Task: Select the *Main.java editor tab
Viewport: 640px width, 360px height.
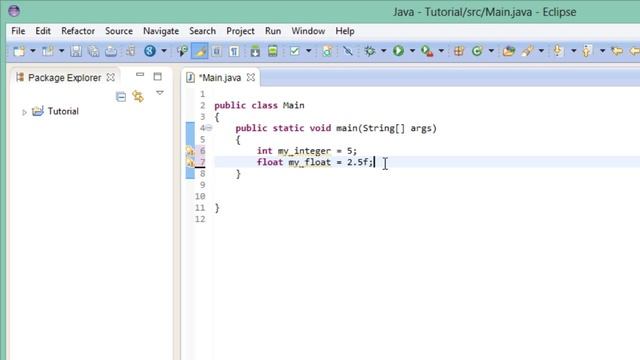Action: [x=220, y=78]
